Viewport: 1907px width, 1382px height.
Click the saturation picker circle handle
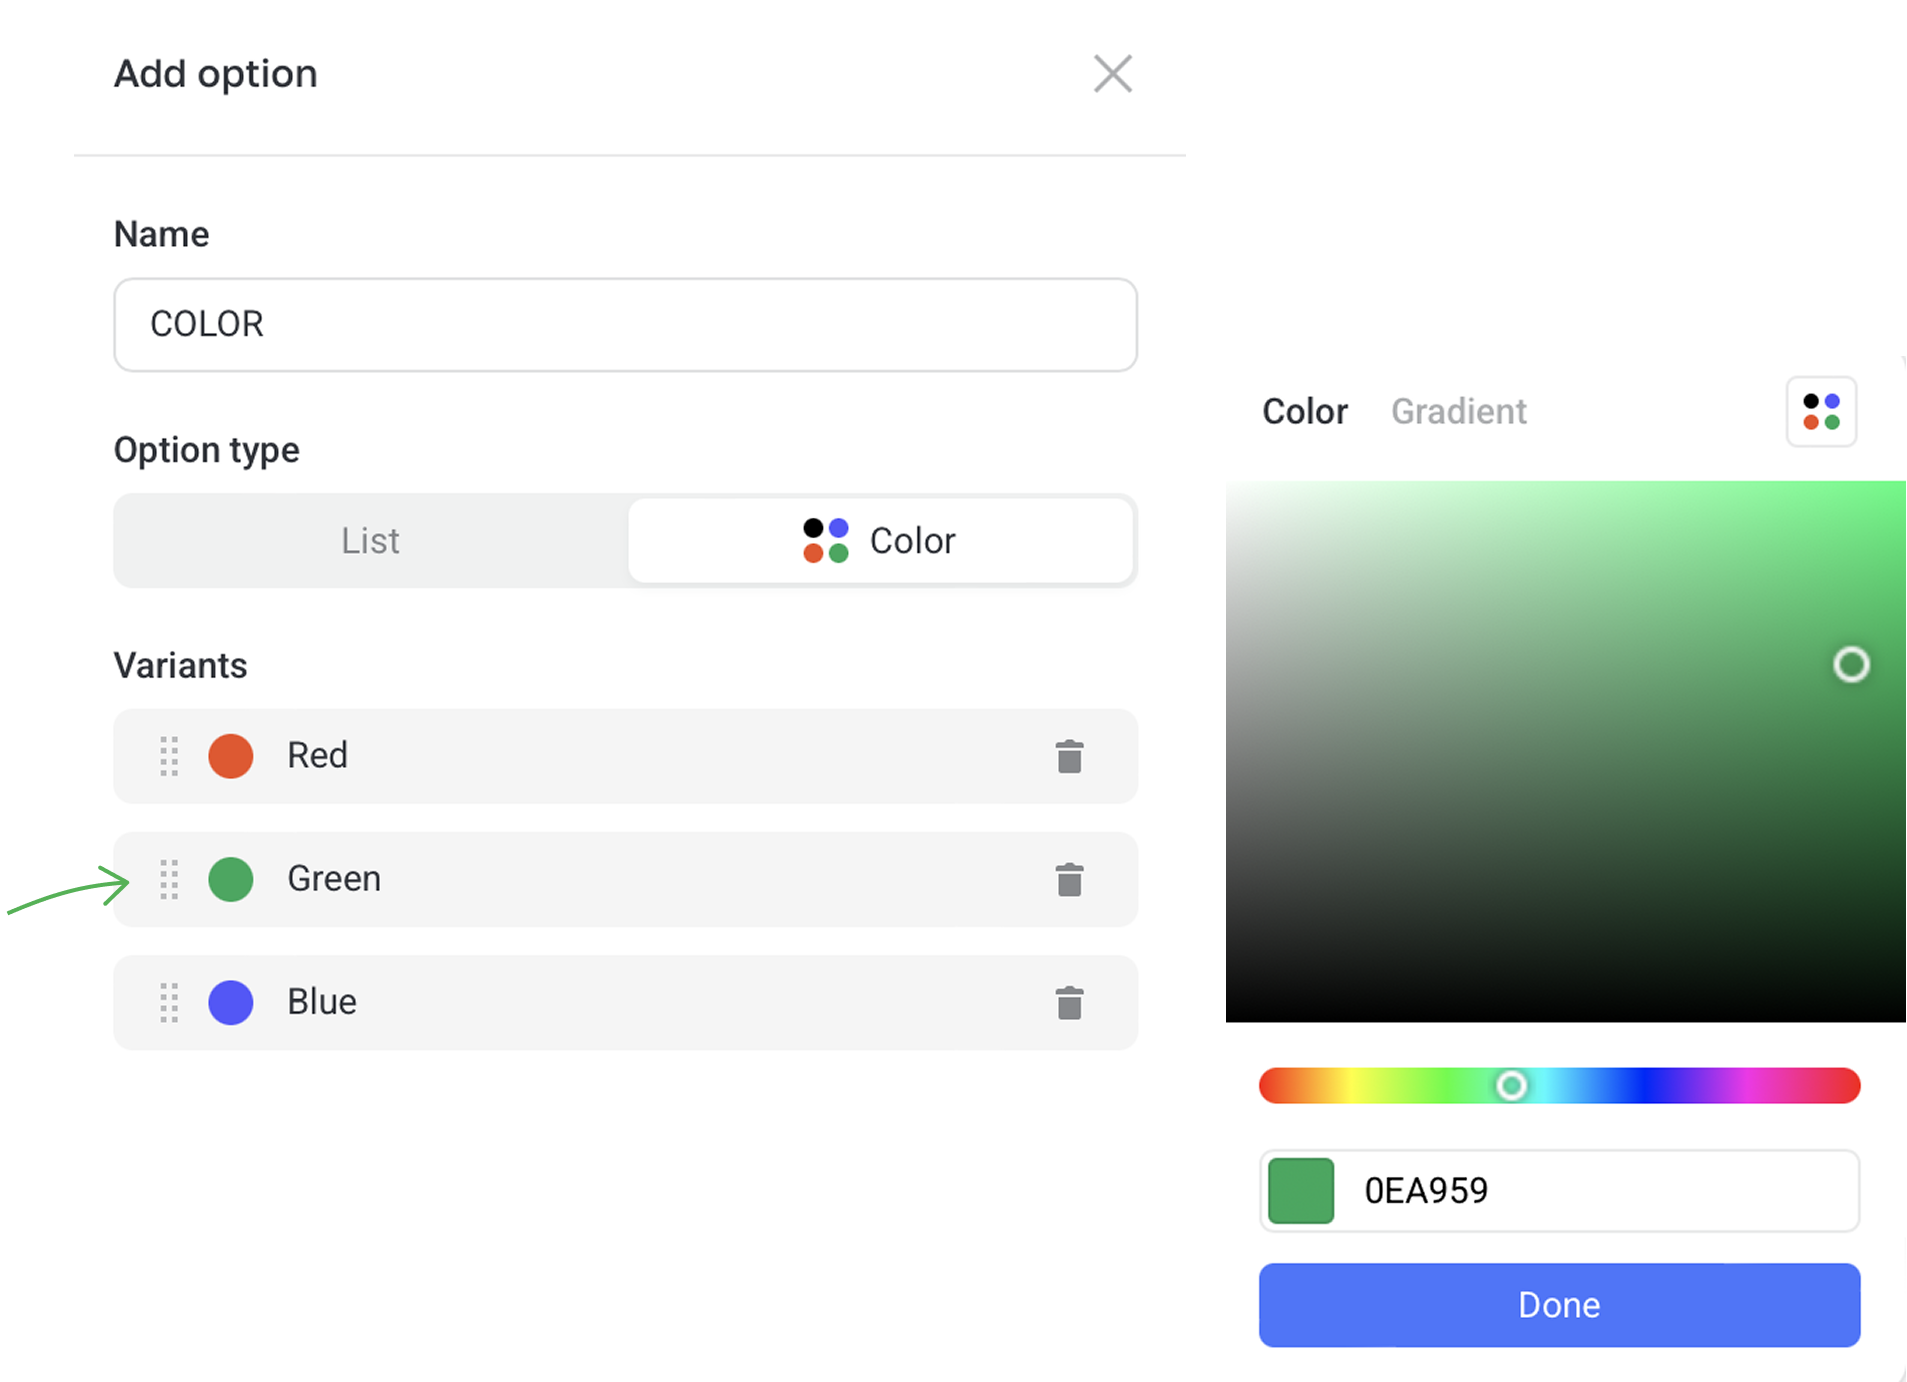[1851, 664]
